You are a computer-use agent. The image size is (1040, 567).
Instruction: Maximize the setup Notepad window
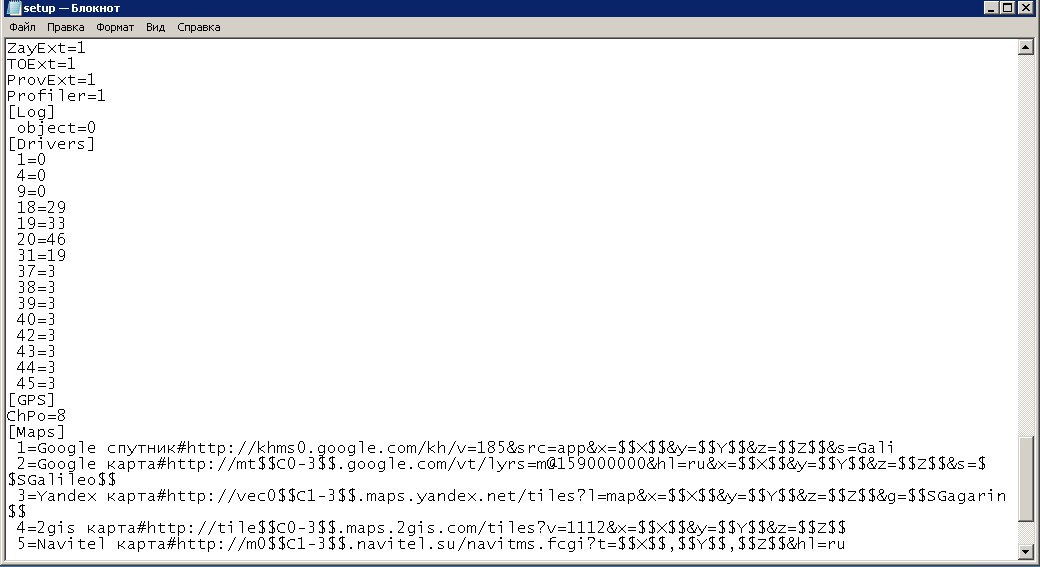tap(1007, 8)
